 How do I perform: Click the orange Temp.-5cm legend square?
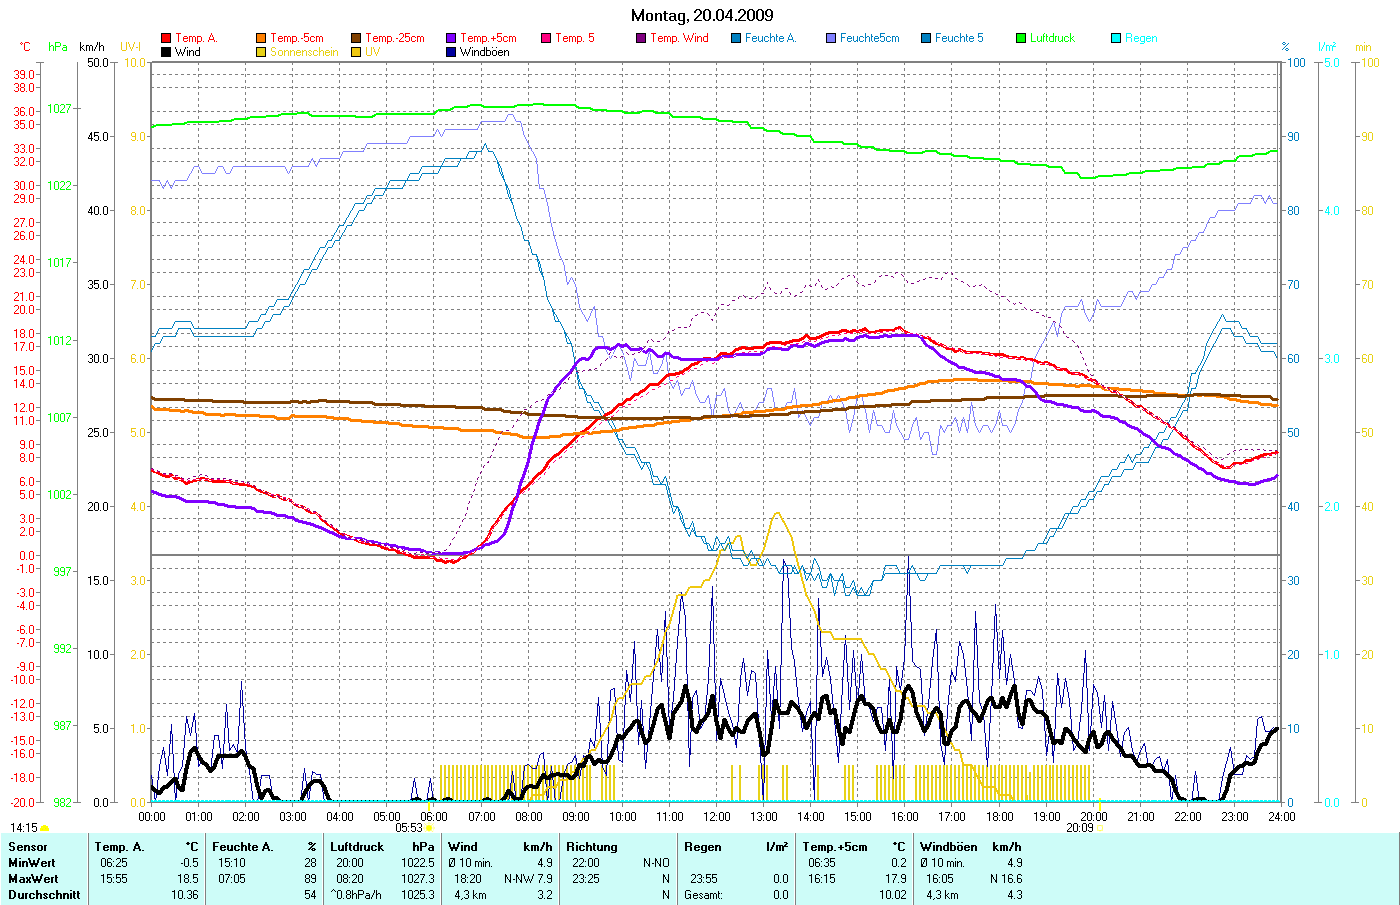pos(261,38)
